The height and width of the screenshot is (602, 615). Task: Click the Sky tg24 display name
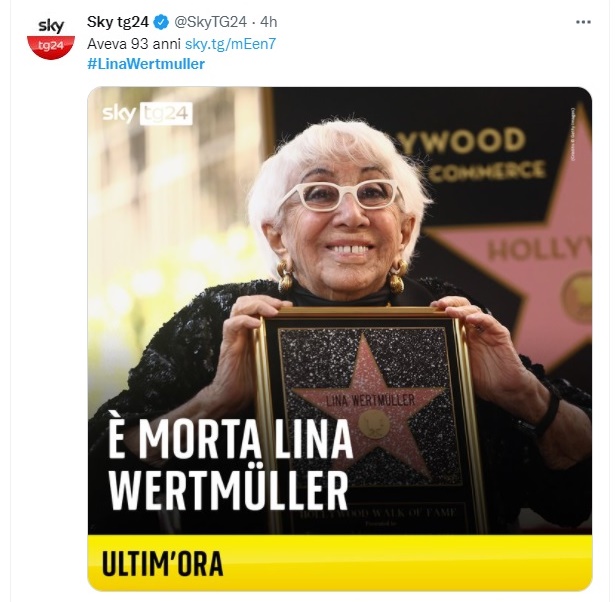point(118,22)
